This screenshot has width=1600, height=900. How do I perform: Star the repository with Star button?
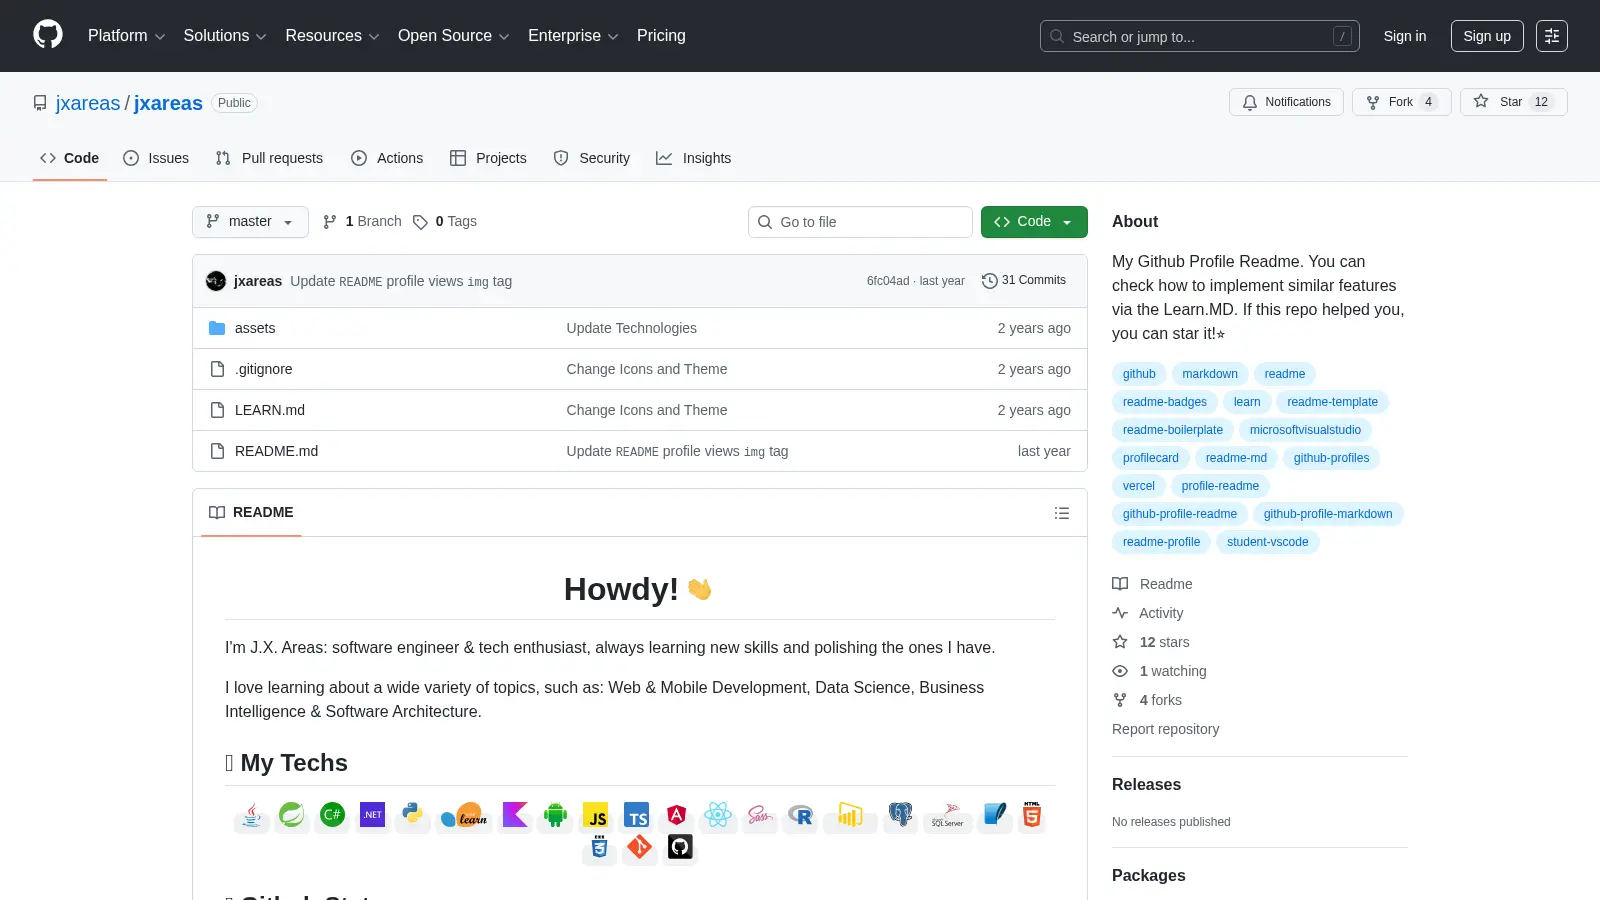(1514, 102)
